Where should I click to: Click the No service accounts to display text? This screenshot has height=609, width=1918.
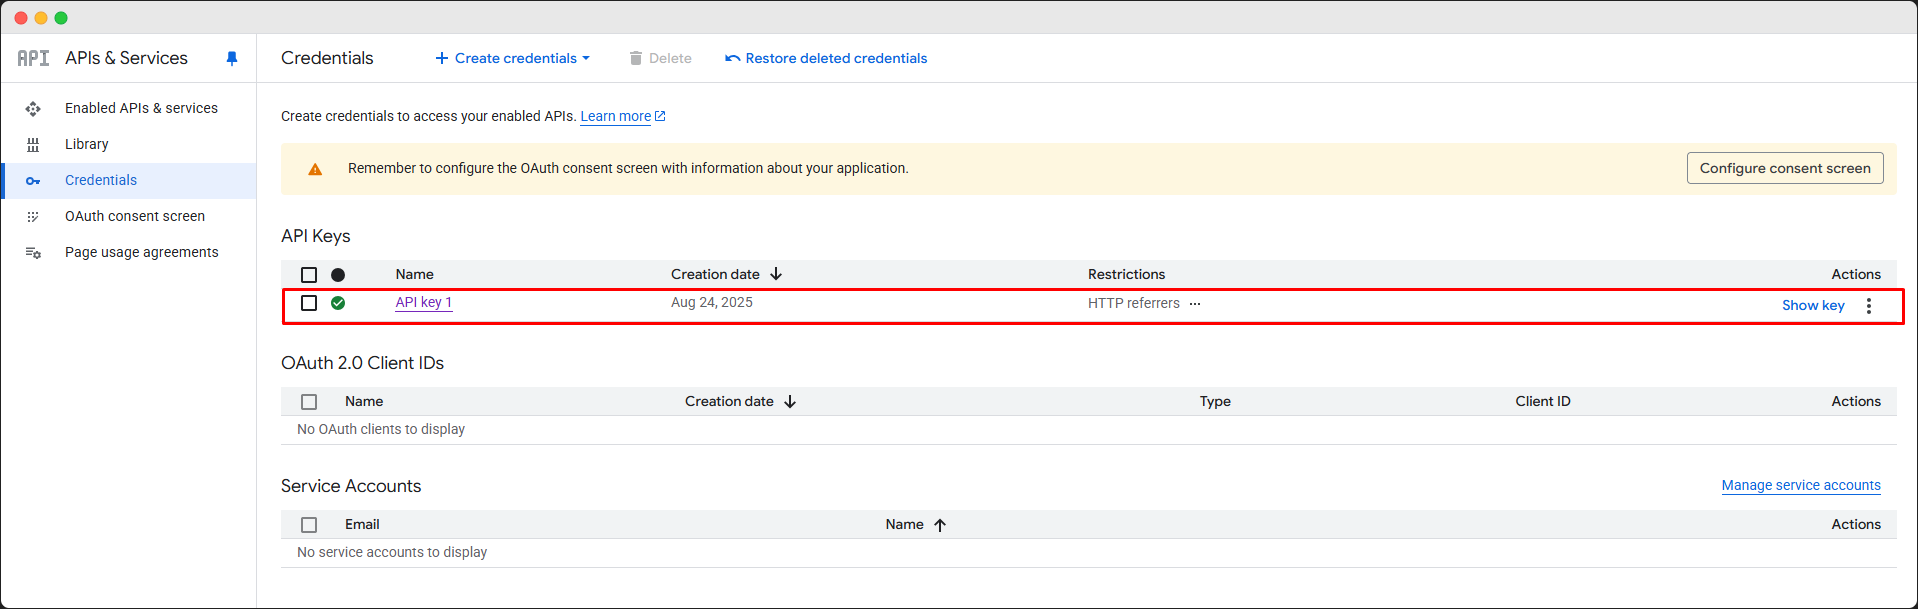(392, 552)
